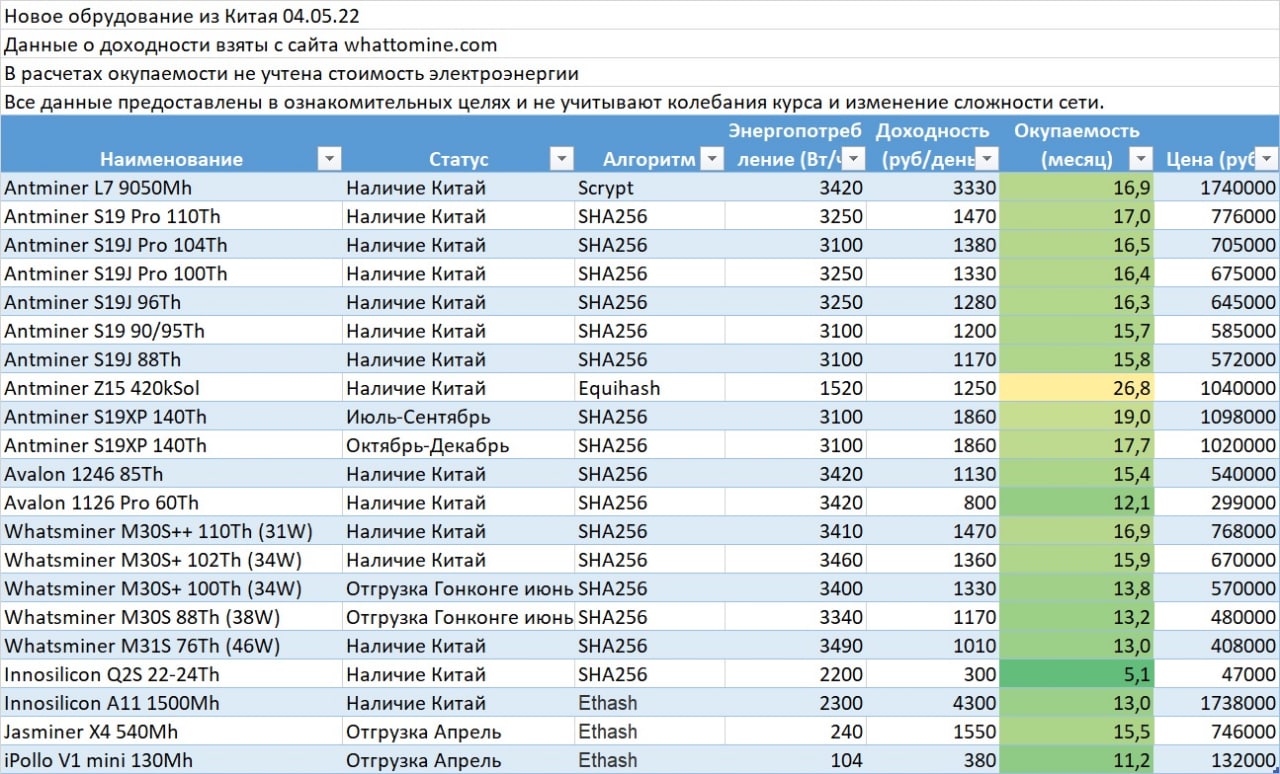Image resolution: width=1280 pixels, height=774 pixels.
Task: Select price cell 47000
Action: coord(1218,674)
